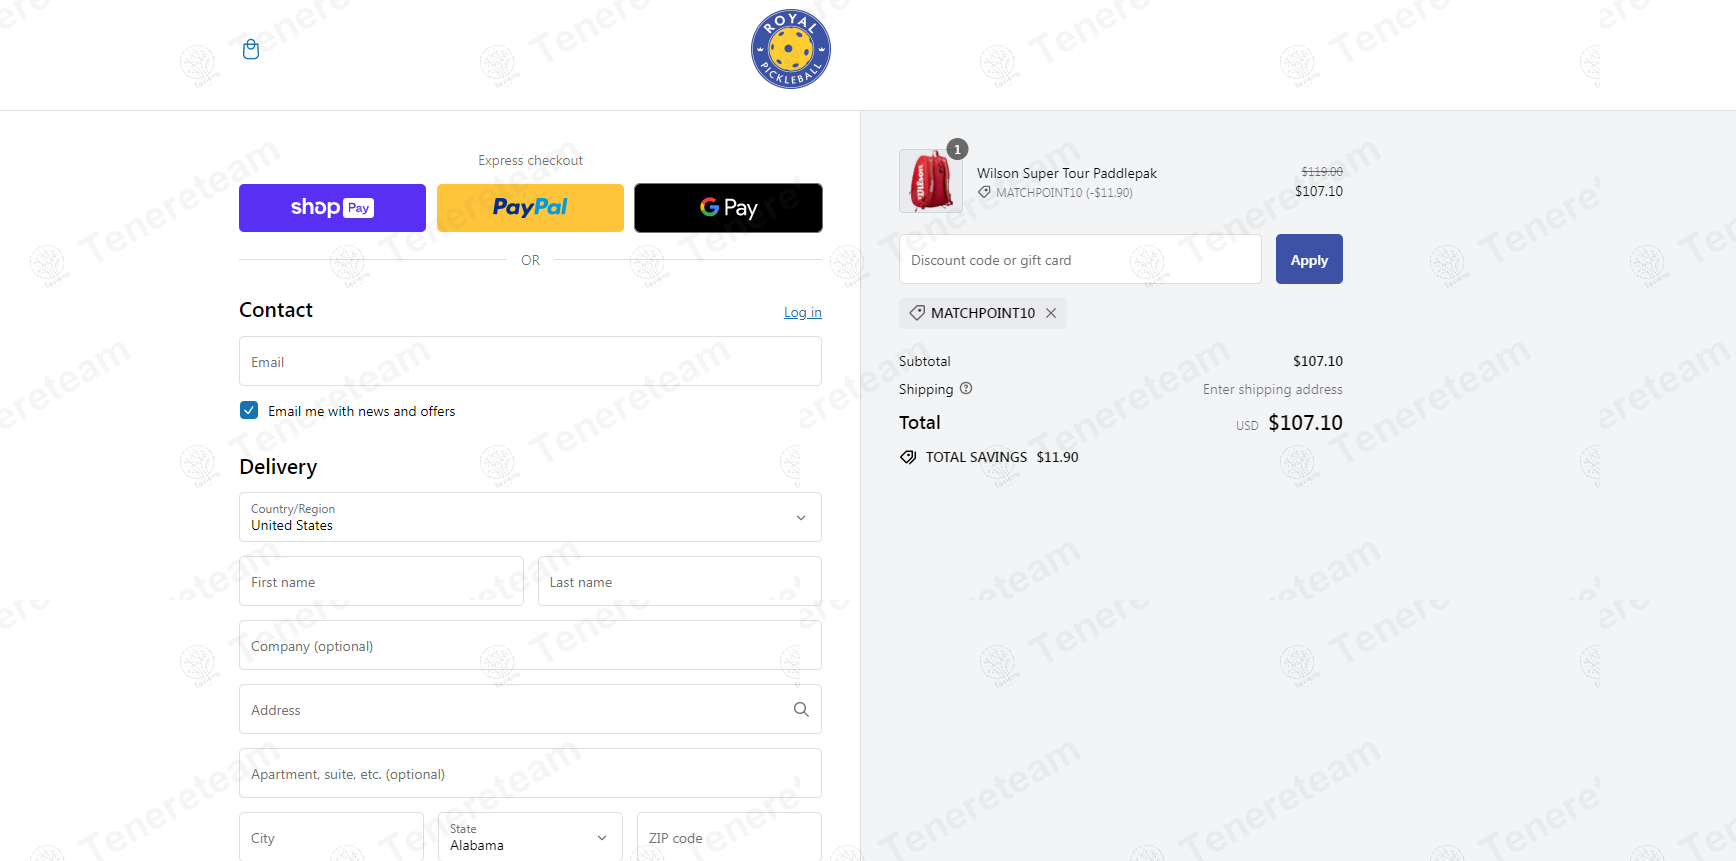Viewport: 1736px width, 861px height.
Task: Click into the ZIP code field
Action: point(729,837)
